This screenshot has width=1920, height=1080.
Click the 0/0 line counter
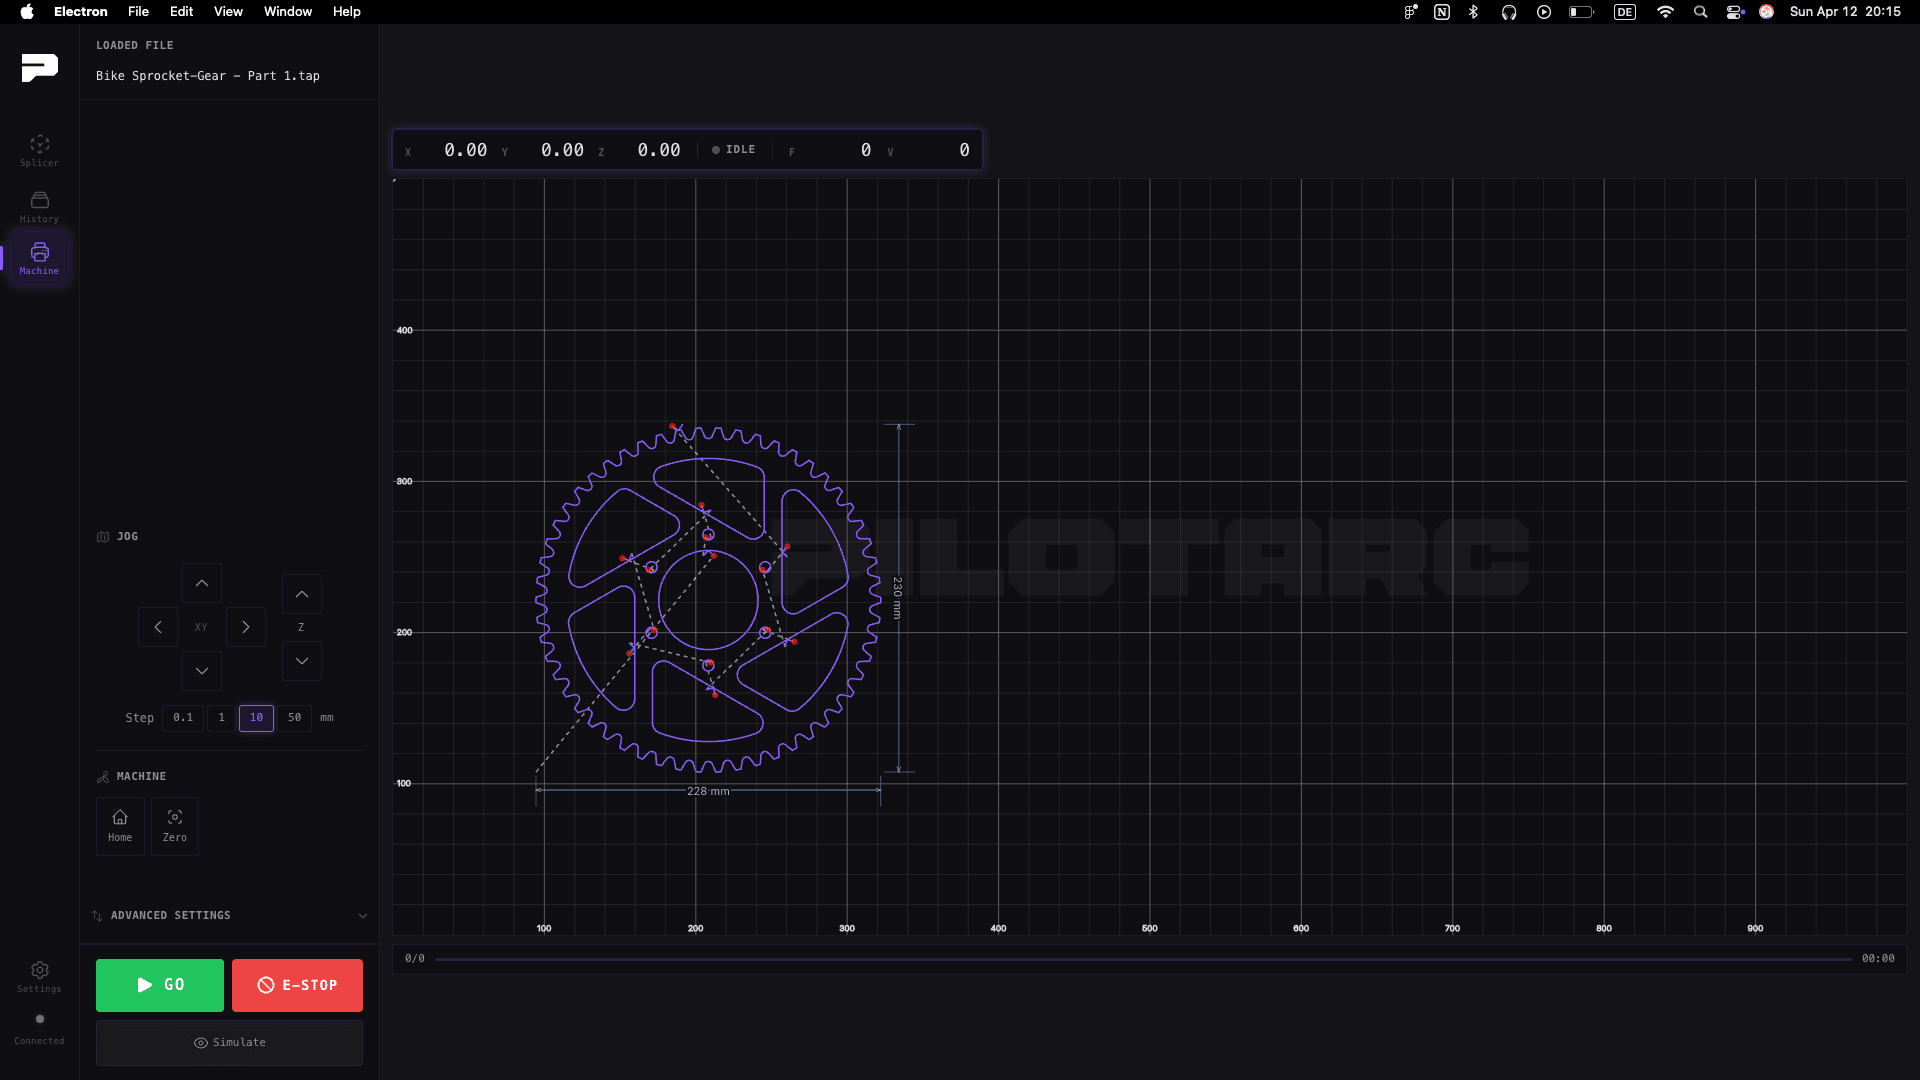(x=415, y=959)
